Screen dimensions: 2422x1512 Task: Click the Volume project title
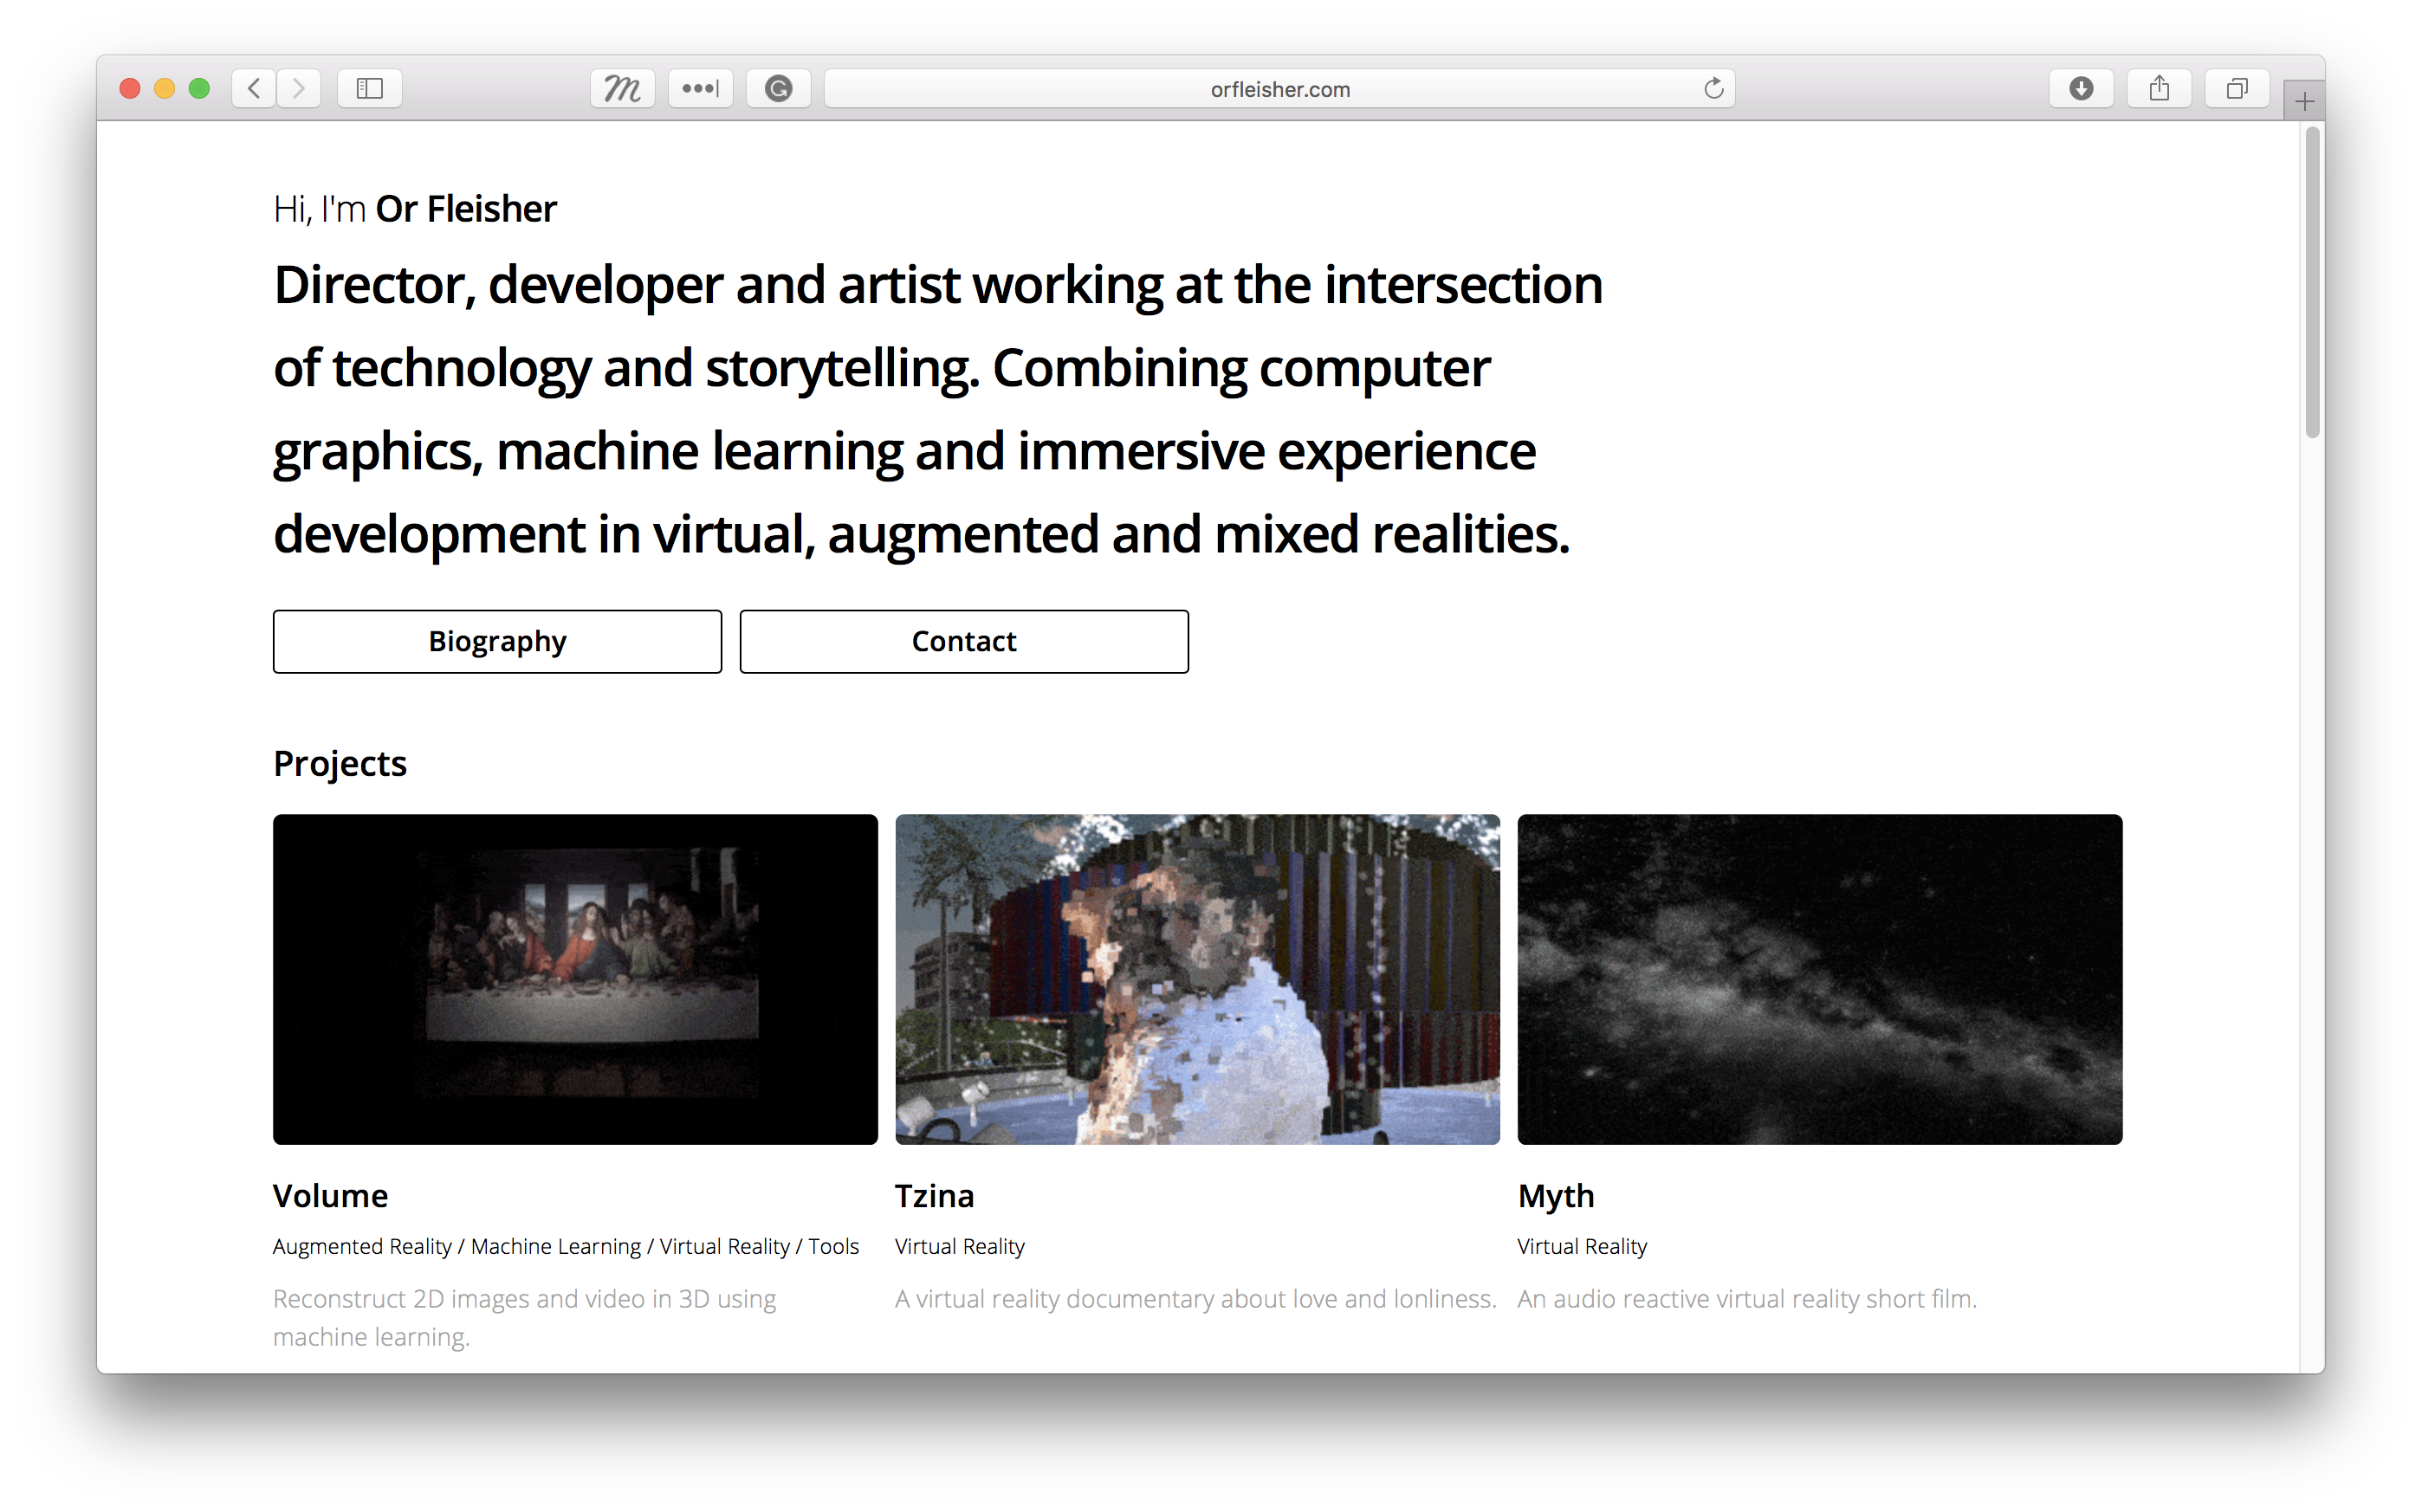(x=330, y=1196)
